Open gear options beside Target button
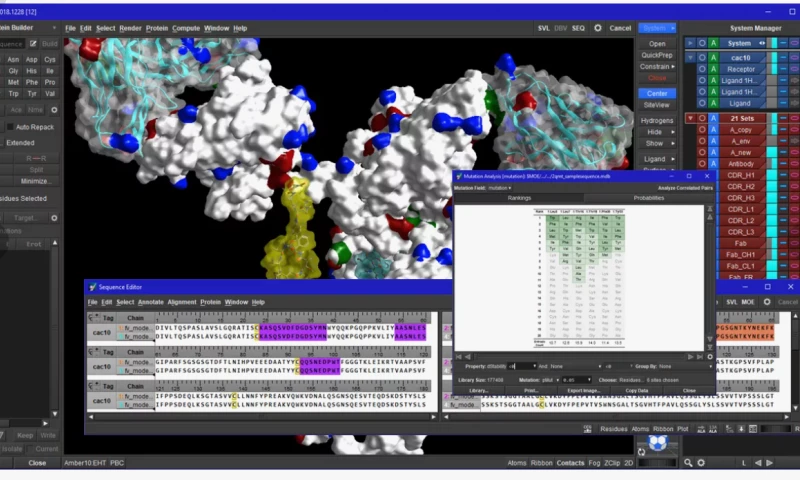The height and width of the screenshot is (480, 800). pyautogui.click(x=54, y=218)
